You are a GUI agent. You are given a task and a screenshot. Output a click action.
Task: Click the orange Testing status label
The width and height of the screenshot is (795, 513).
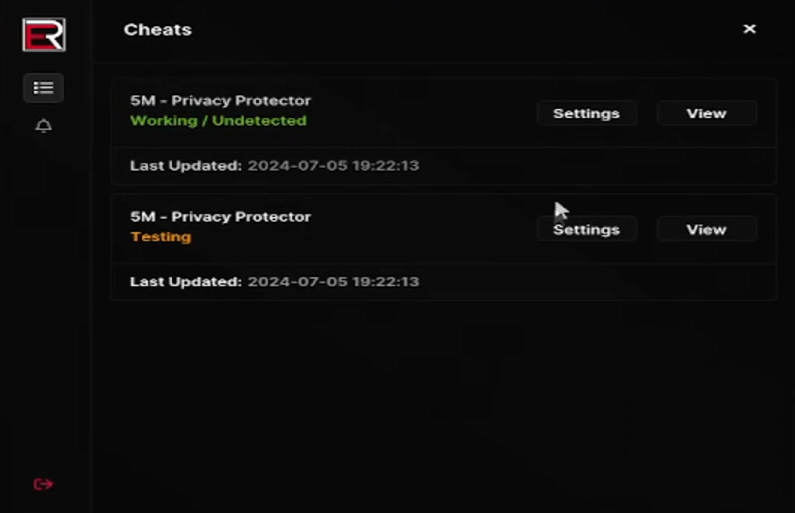tap(160, 237)
